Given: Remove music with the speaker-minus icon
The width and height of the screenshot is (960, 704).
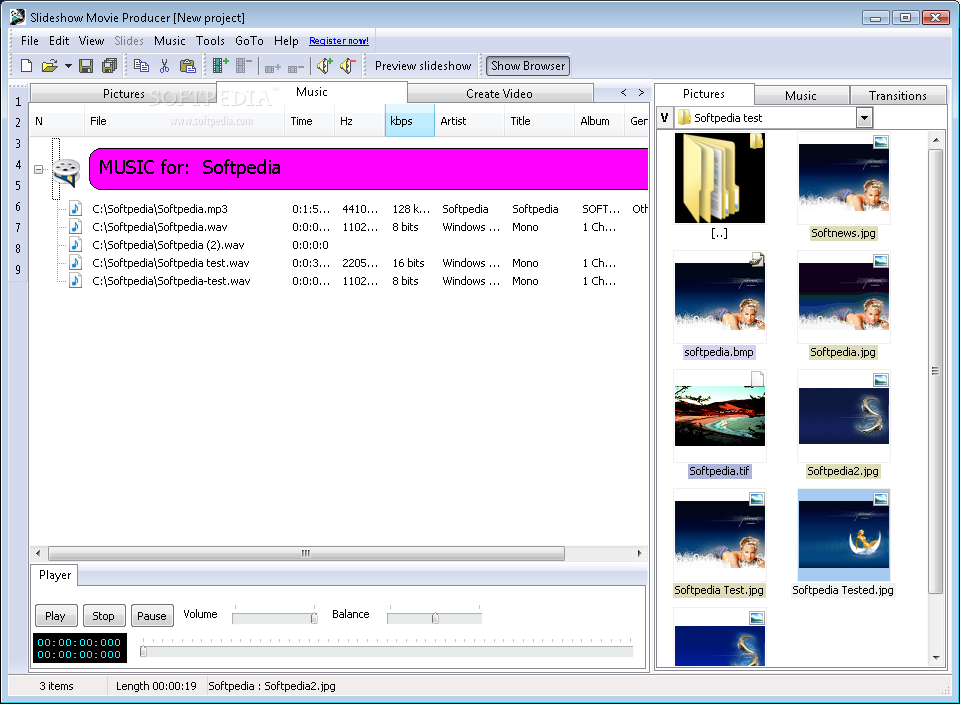Looking at the screenshot, I should point(347,66).
